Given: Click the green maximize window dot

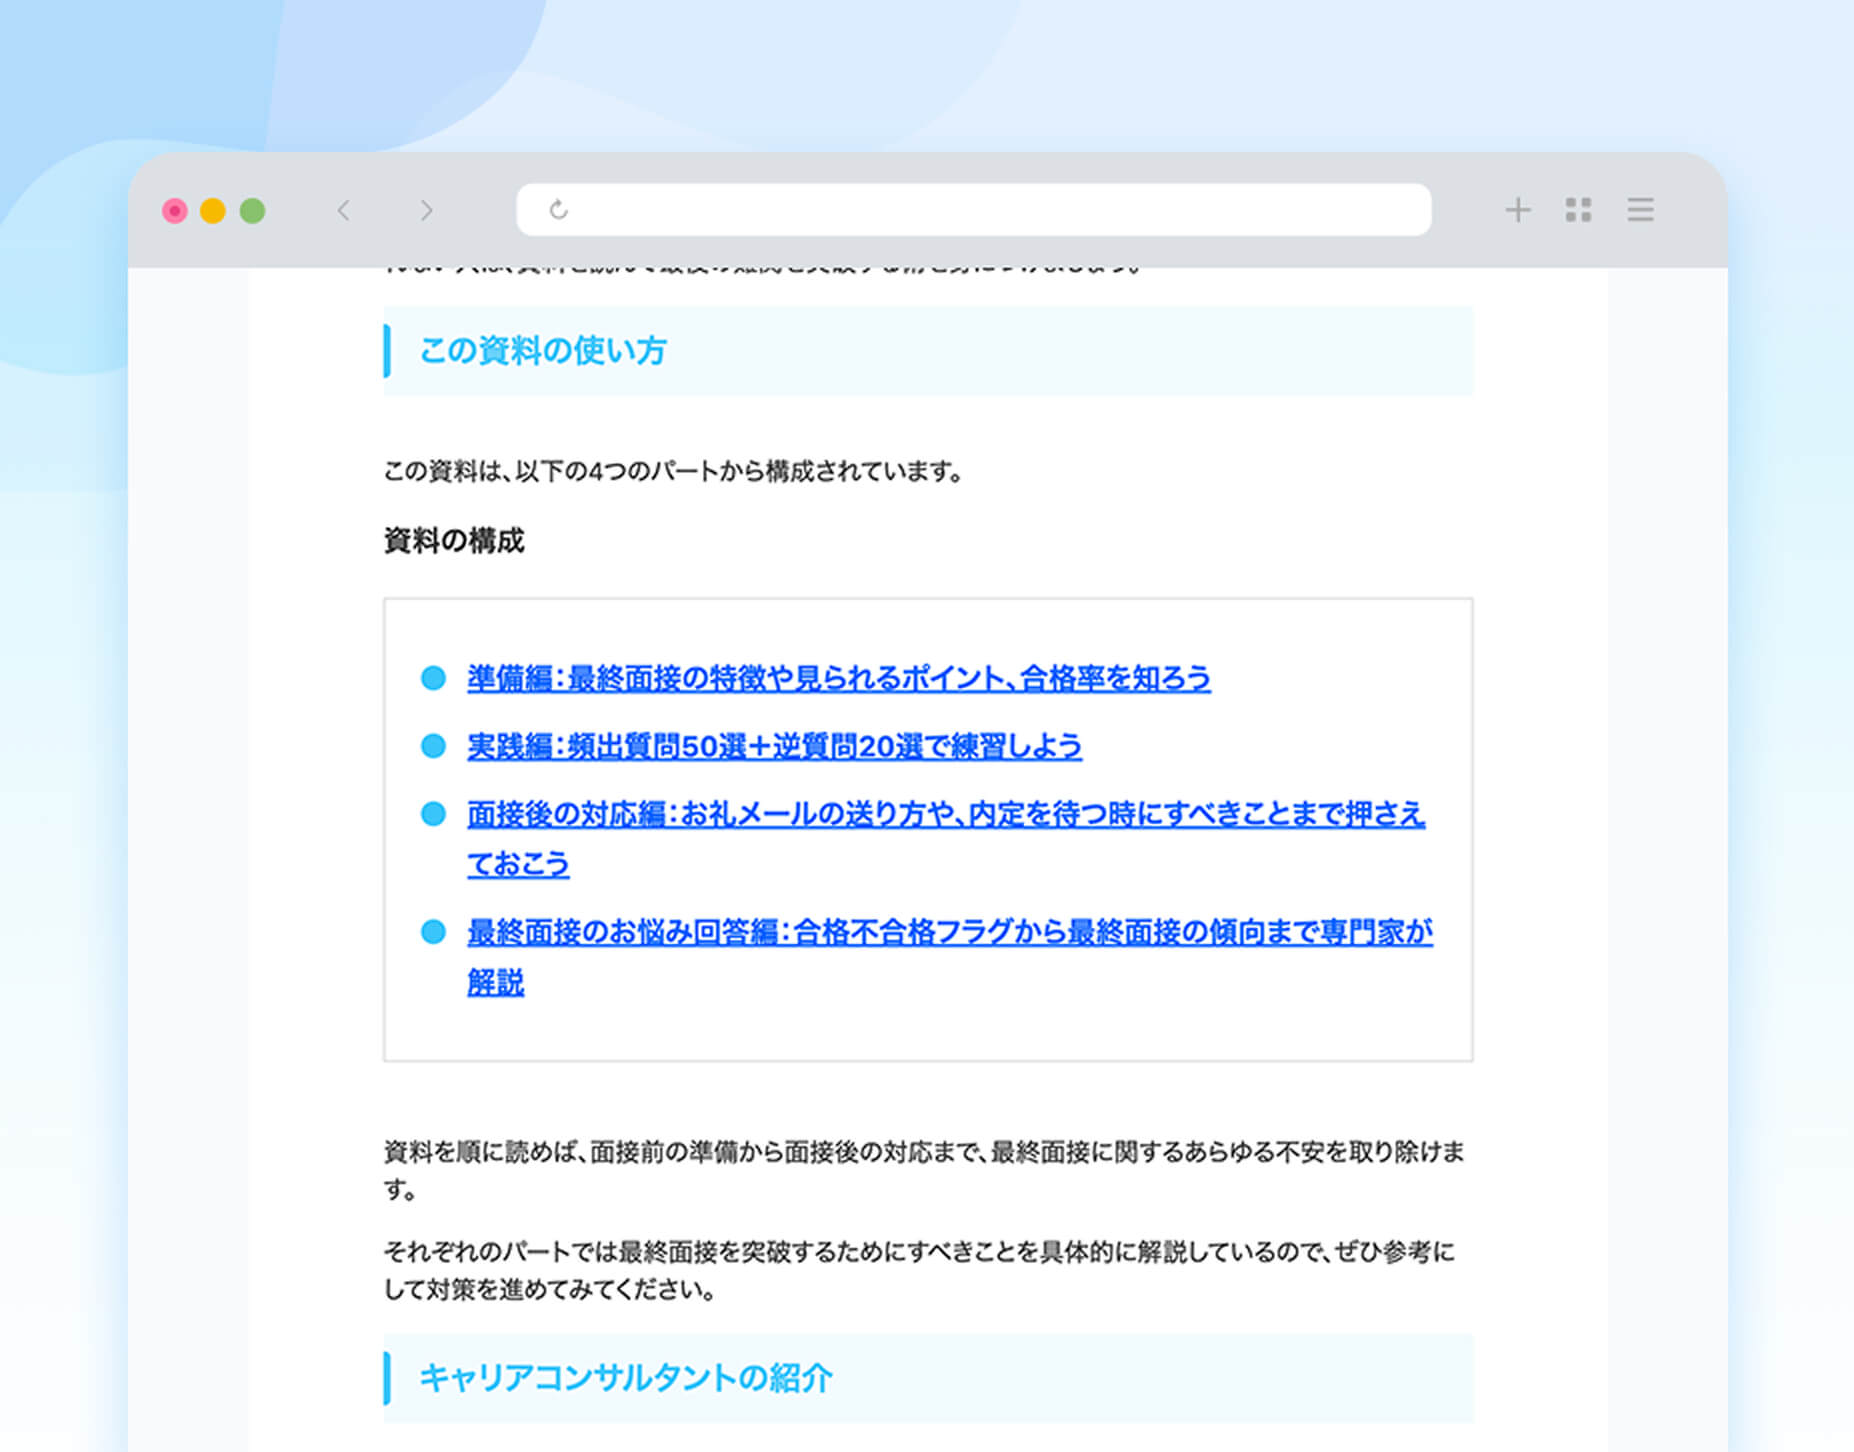Looking at the screenshot, I should pos(253,211).
